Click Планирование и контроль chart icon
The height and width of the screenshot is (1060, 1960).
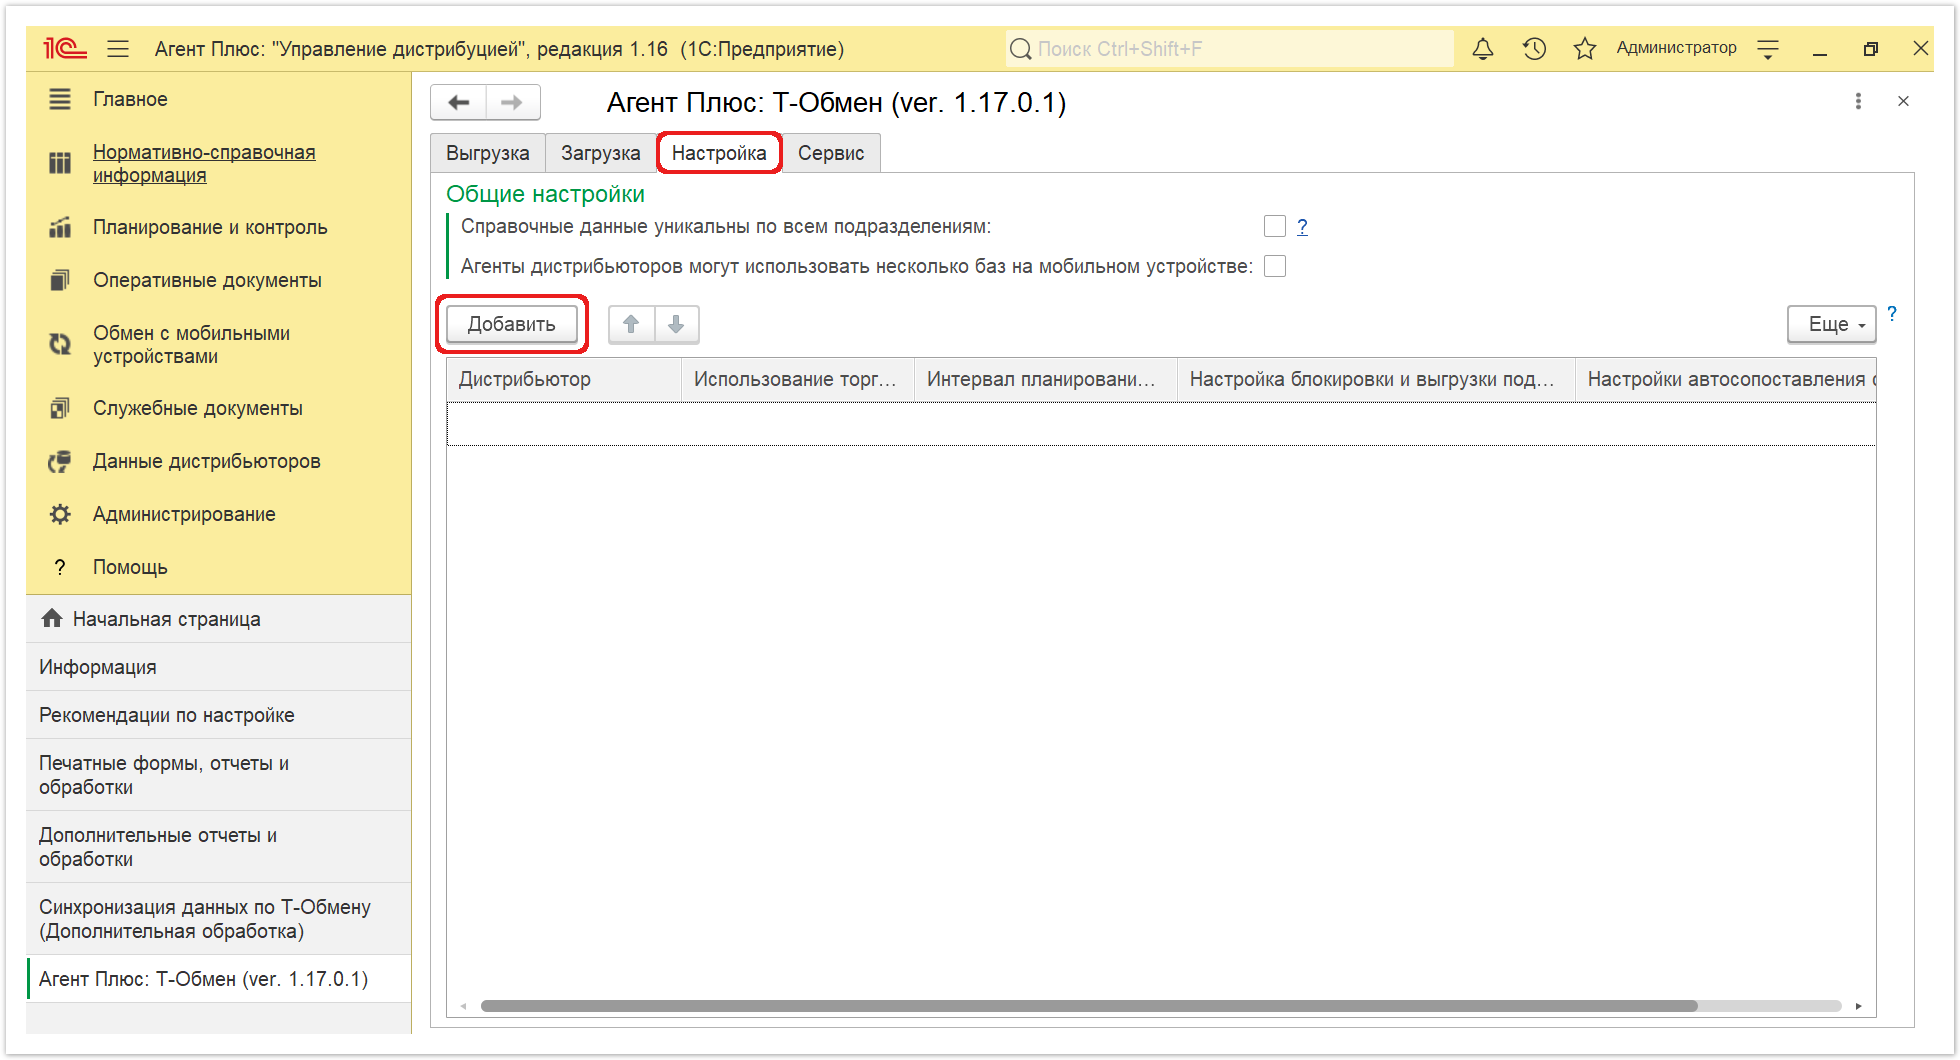pyautogui.click(x=60, y=227)
